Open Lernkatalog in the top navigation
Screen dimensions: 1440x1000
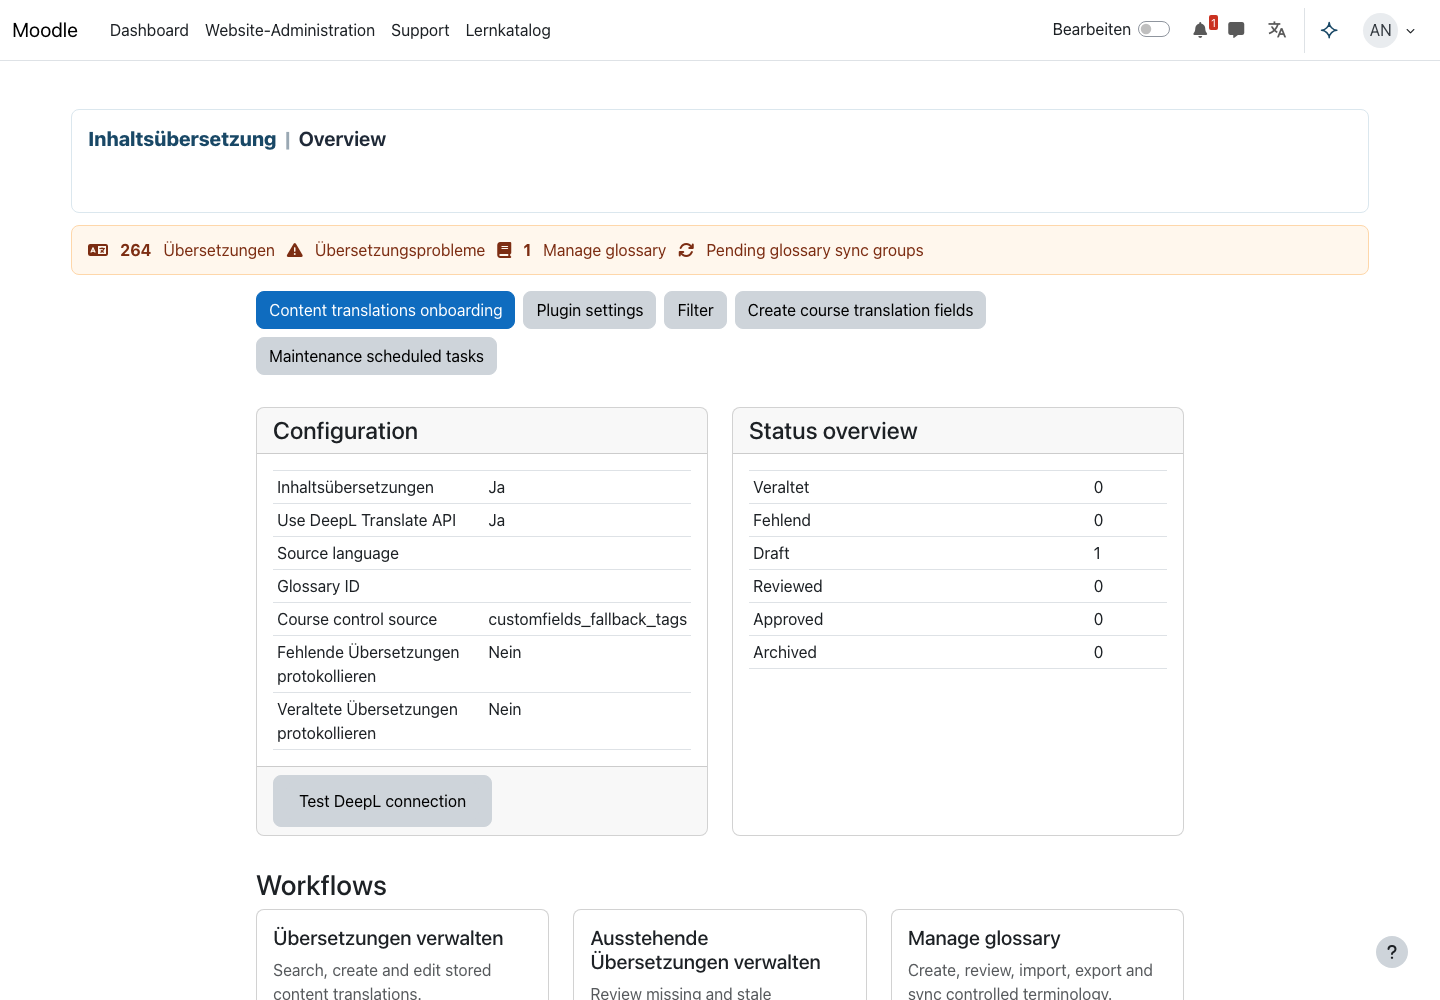click(x=508, y=30)
